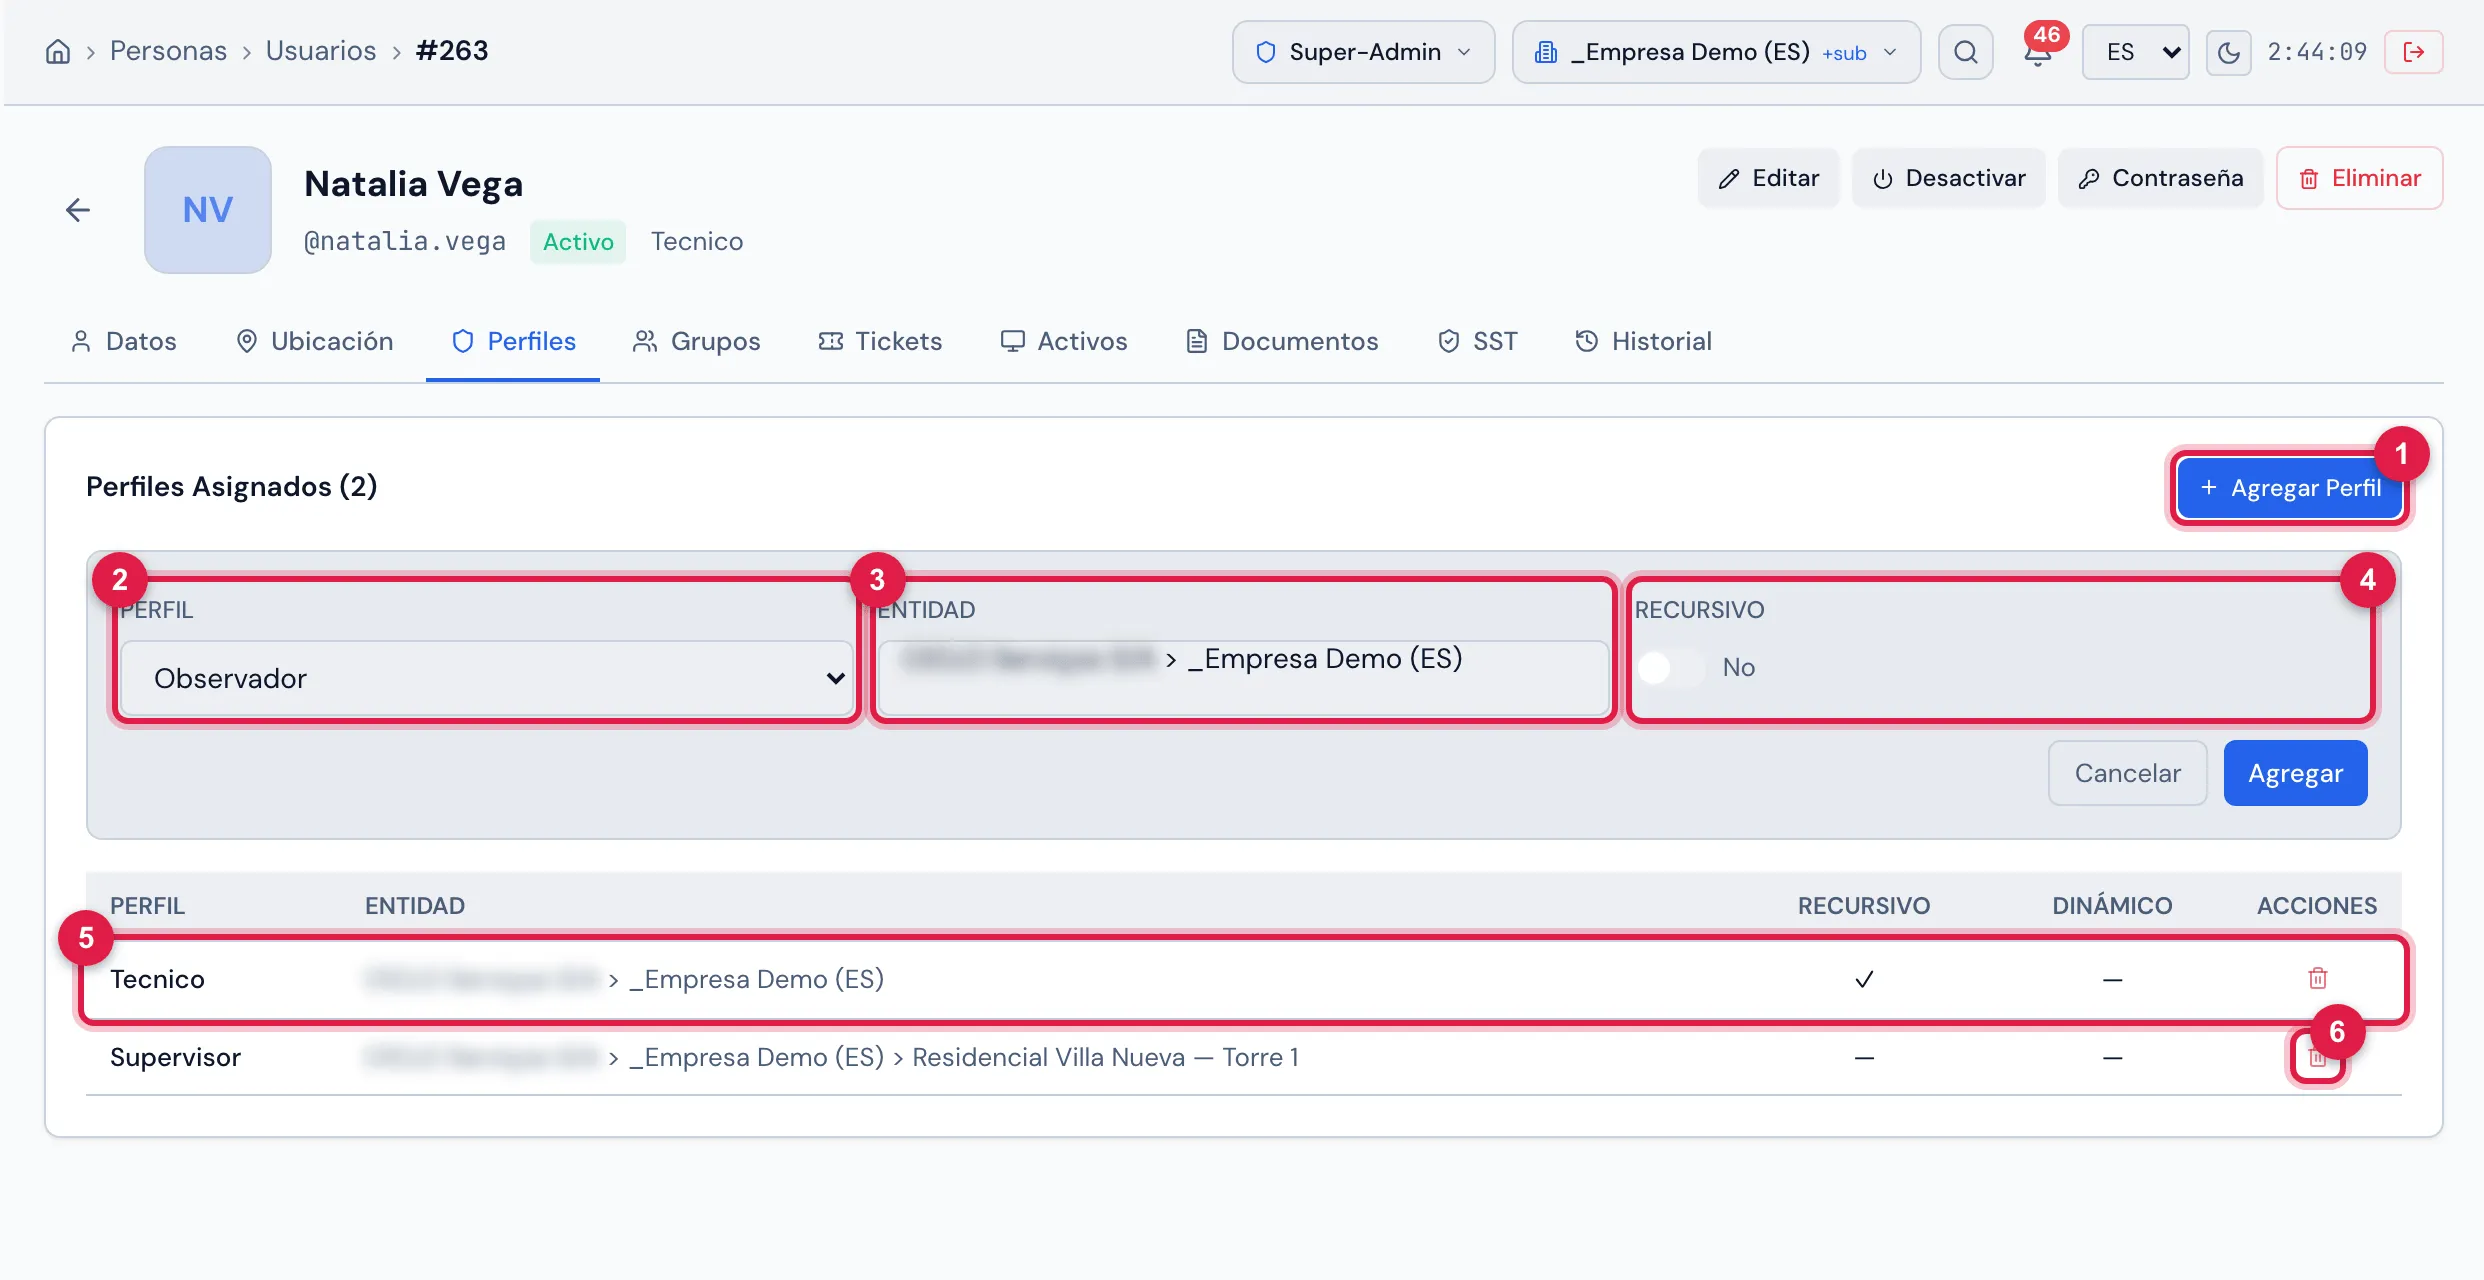This screenshot has width=2484, height=1280.
Task: Switch to the Datos tab
Action: [x=124, y=341]
